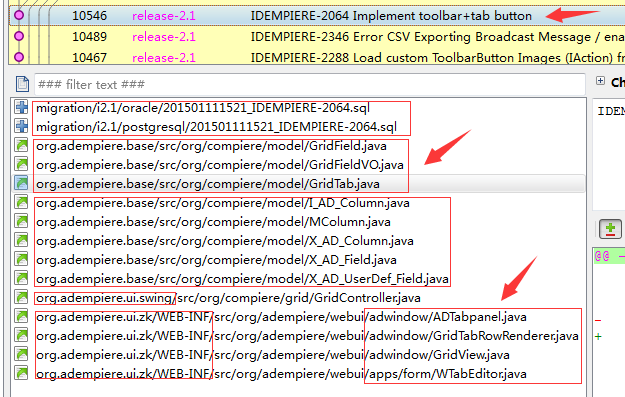Expand the plus box beside Ch panel header
This screenshot has width=625, height=397.
(600, 81)
